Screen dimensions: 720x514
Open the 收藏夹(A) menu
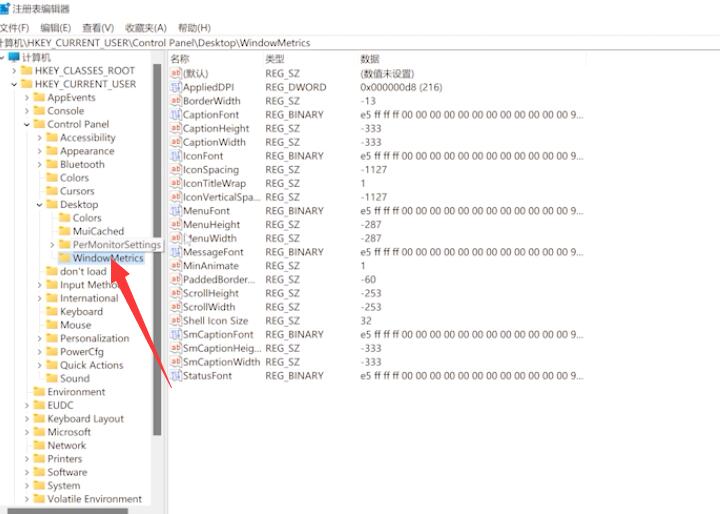point(146,28)
